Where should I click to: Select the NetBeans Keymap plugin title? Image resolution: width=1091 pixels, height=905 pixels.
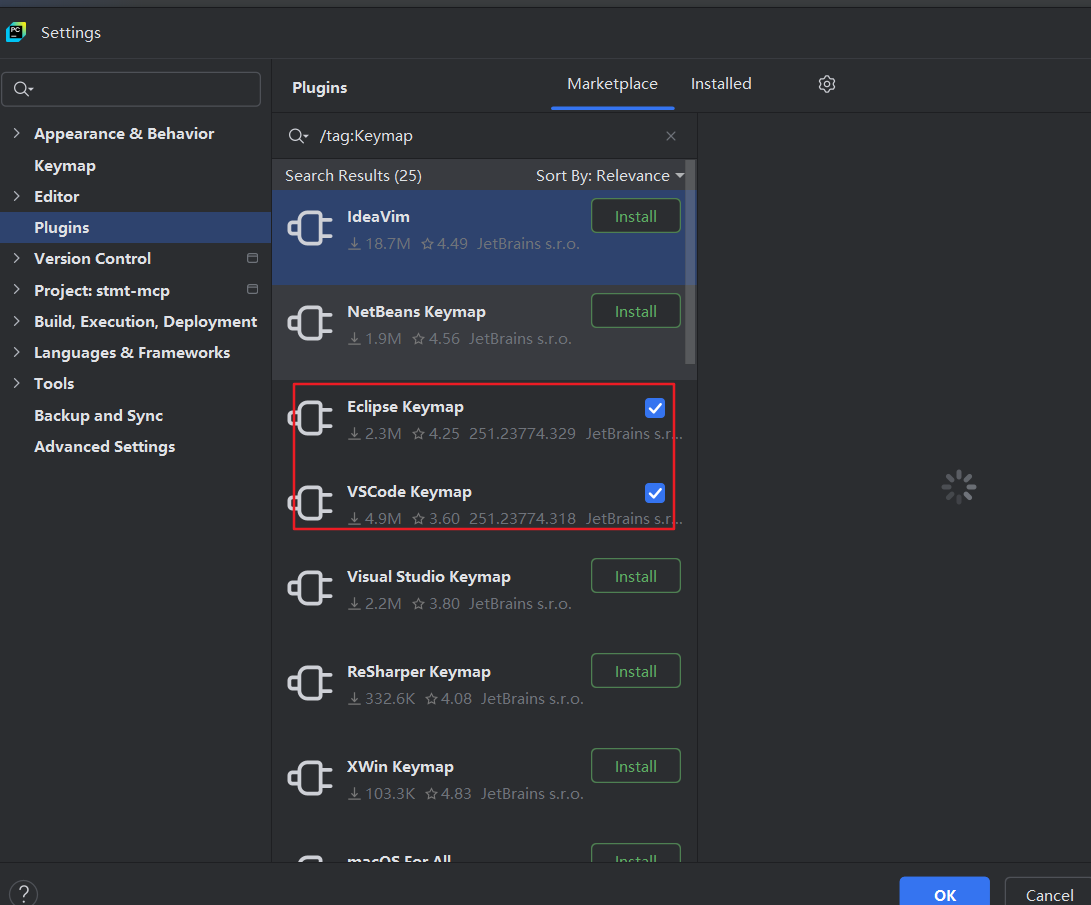tap(416, 312)
